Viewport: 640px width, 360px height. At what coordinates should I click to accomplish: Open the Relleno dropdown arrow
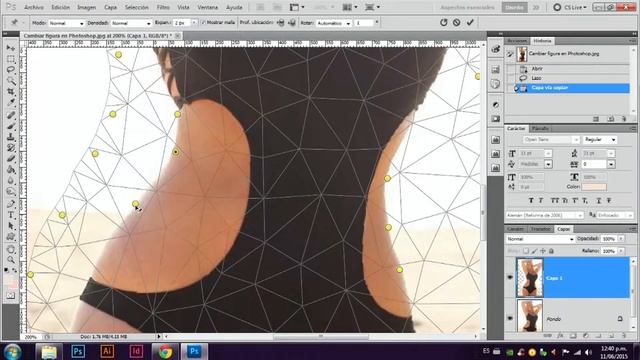tap(621, 251)
